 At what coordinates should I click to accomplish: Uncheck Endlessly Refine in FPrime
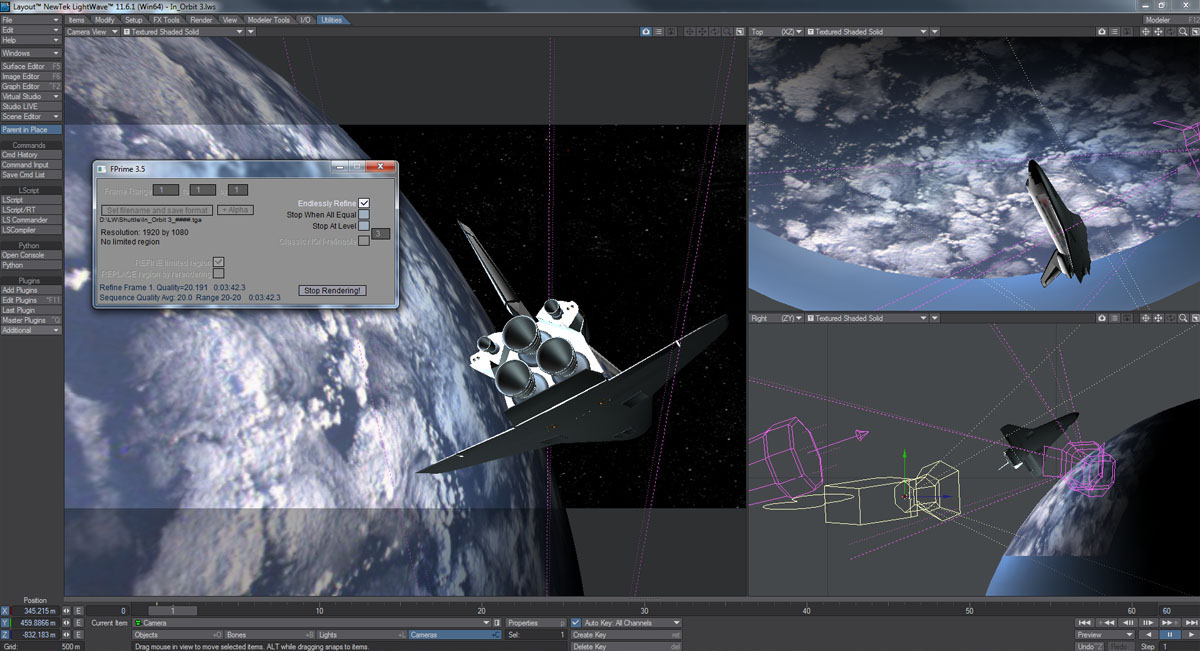coord(364,203)
